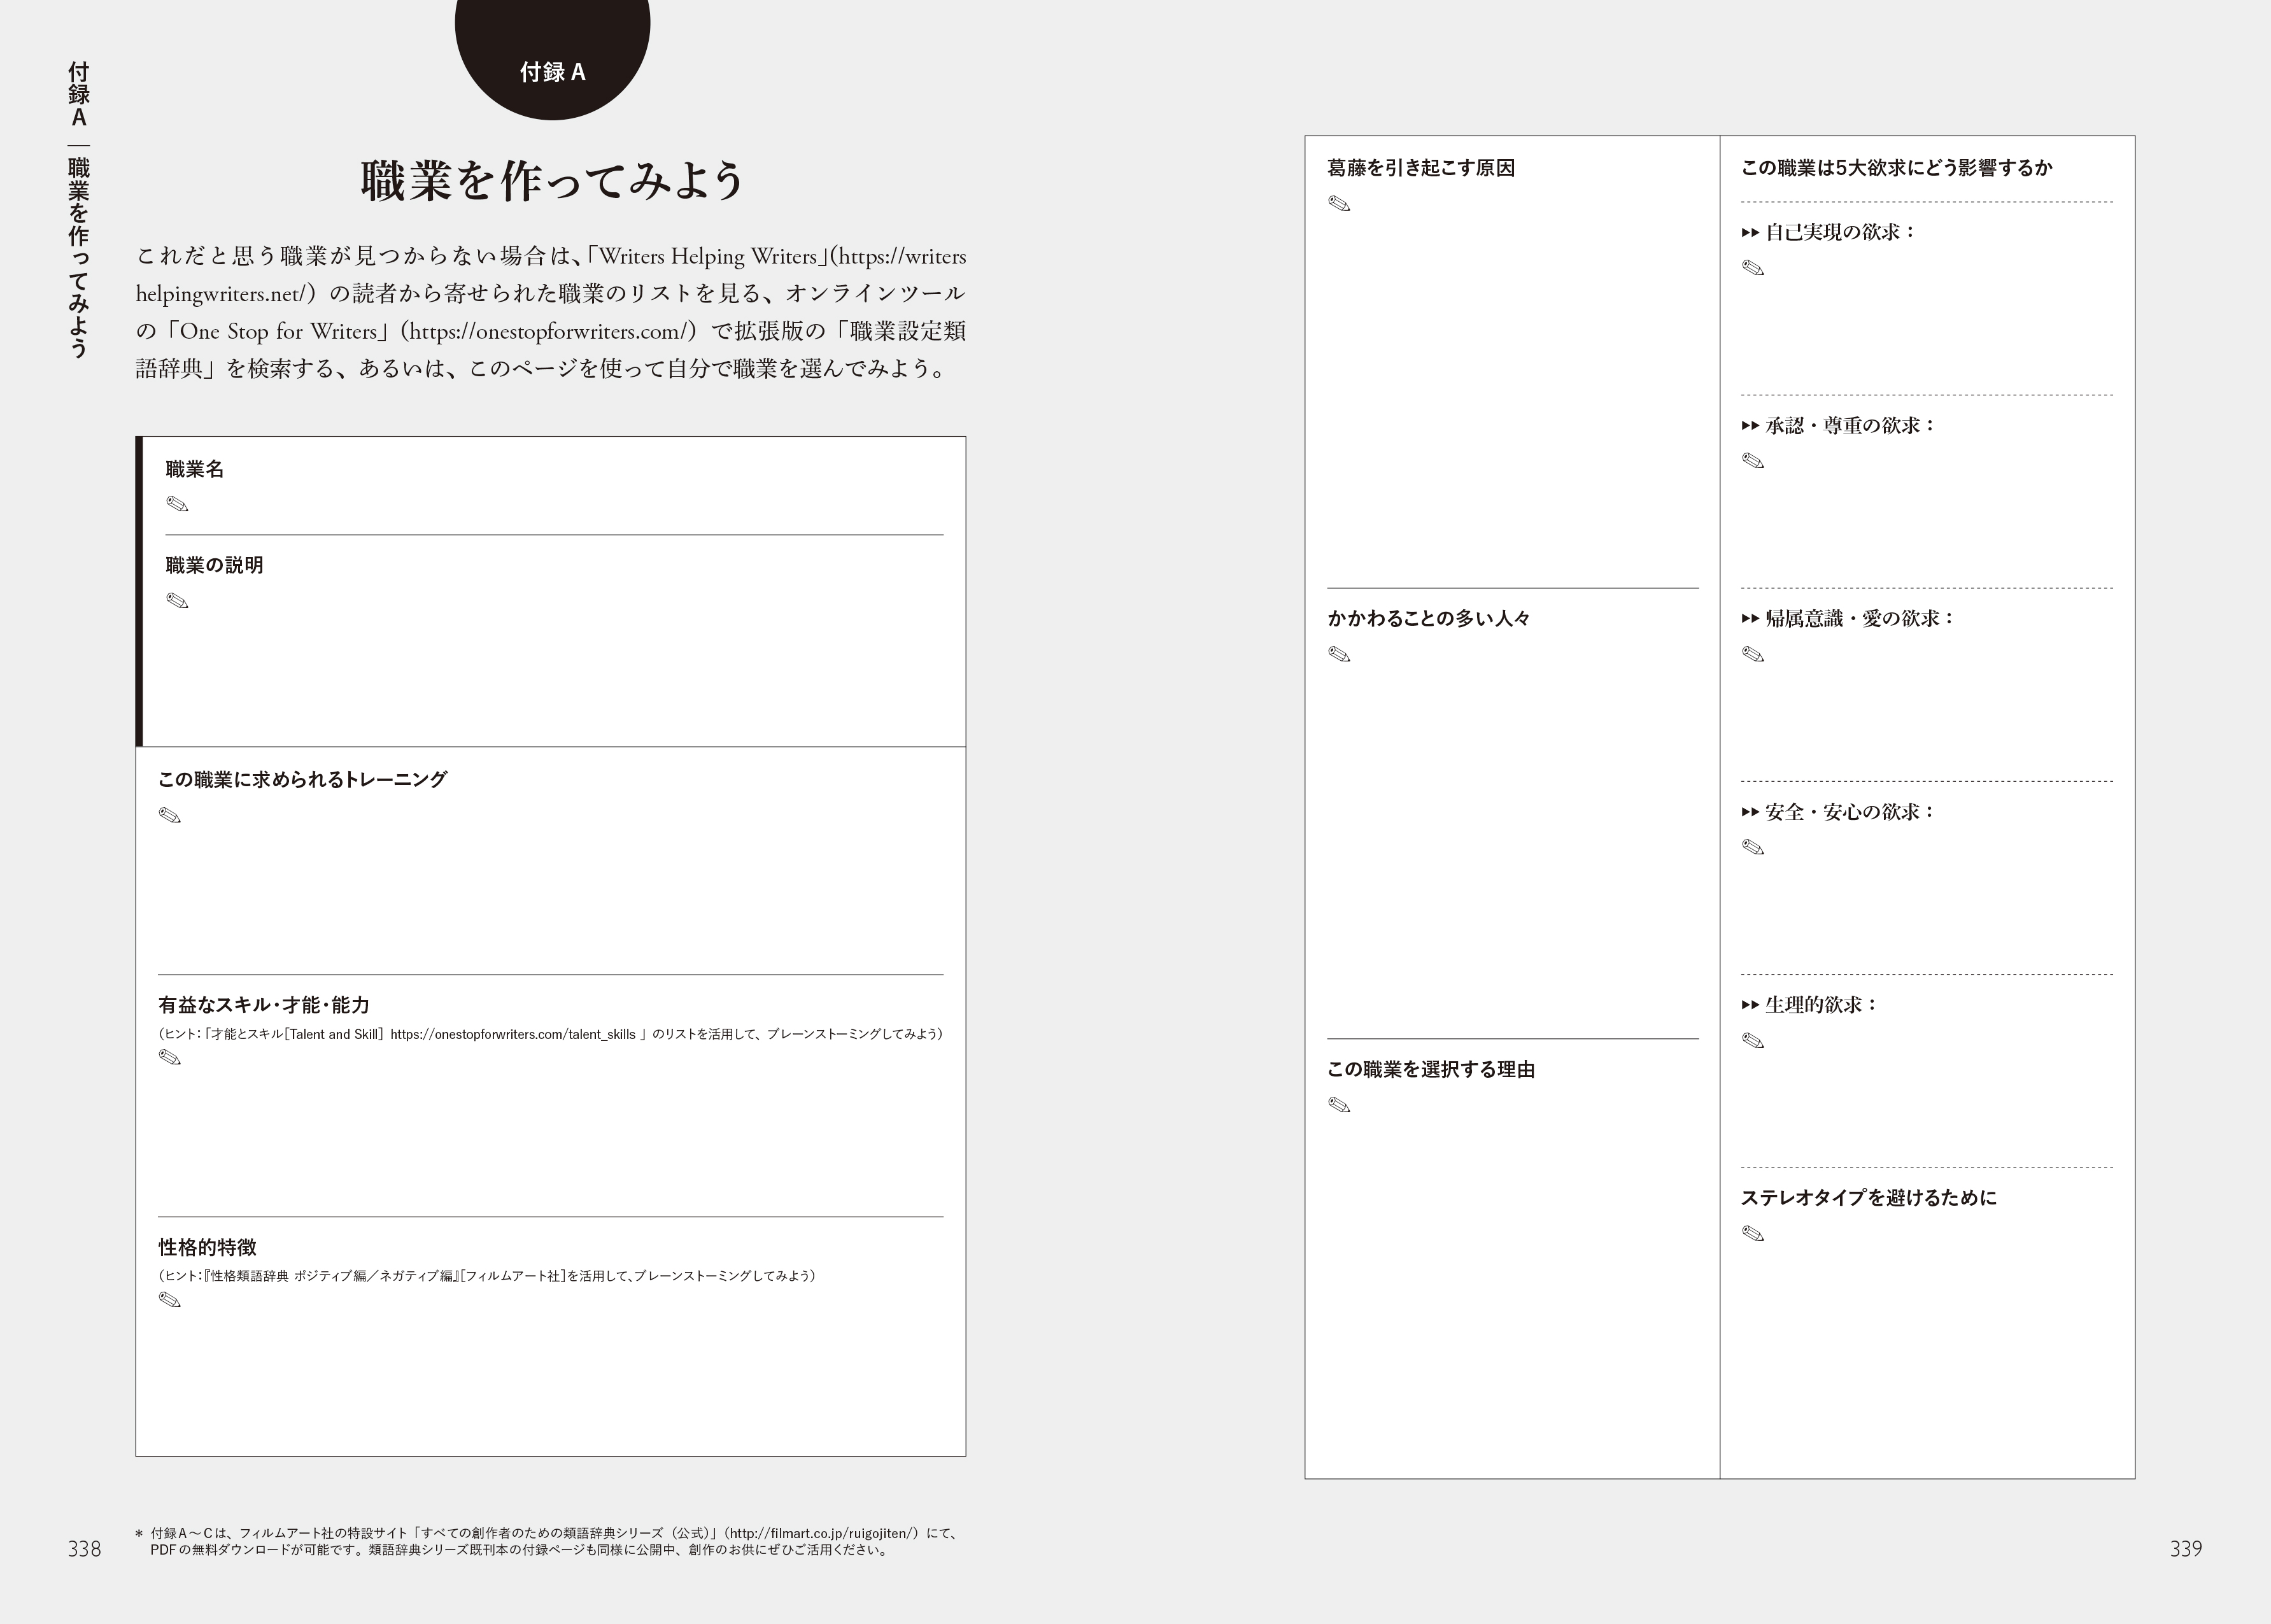Viewport: 2271px width, 1624px height.
Task: Click the ステレオタイプを避けるために label
Action: coord(1868,1197)
